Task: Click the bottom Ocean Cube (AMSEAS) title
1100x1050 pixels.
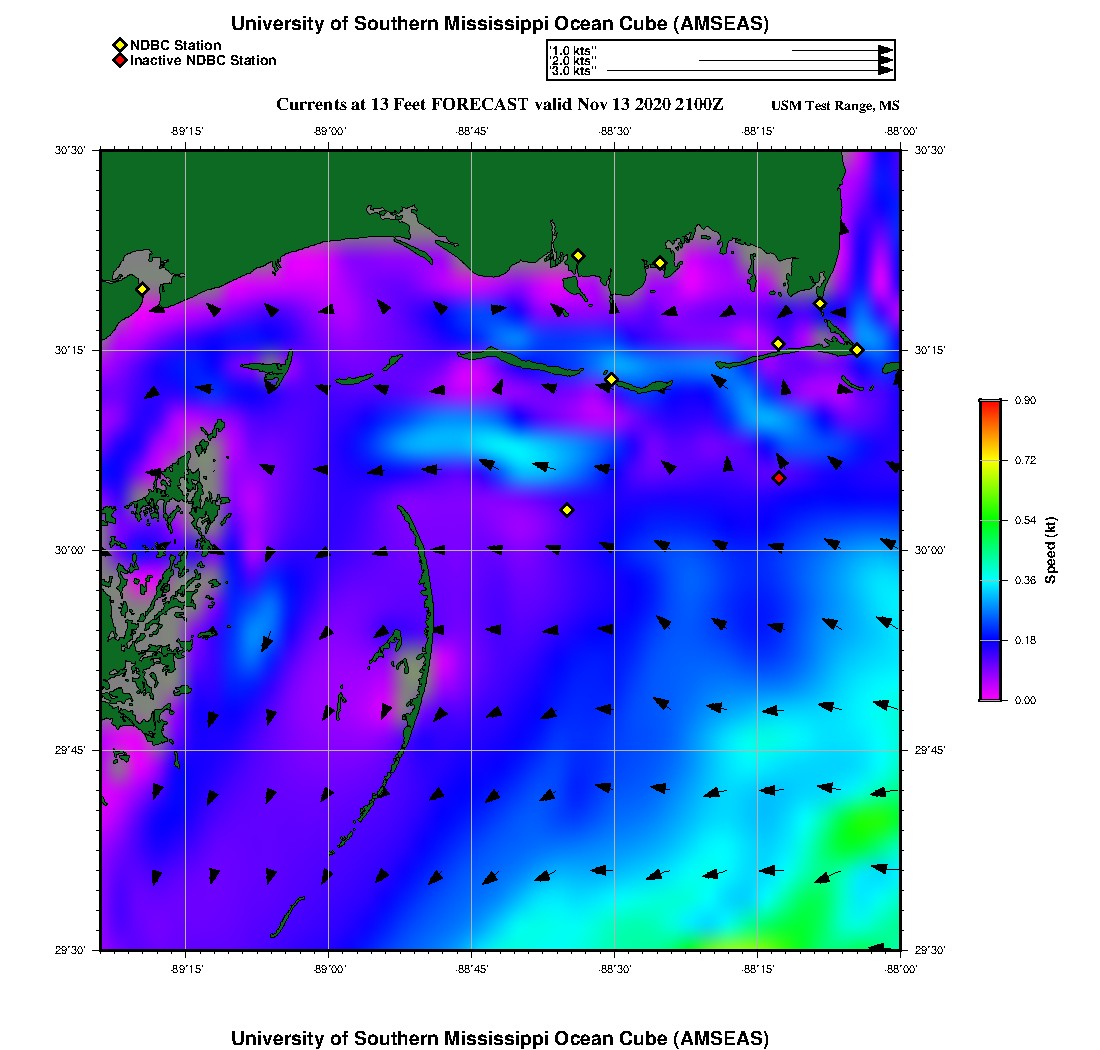Action: (x=500, y=1037)
